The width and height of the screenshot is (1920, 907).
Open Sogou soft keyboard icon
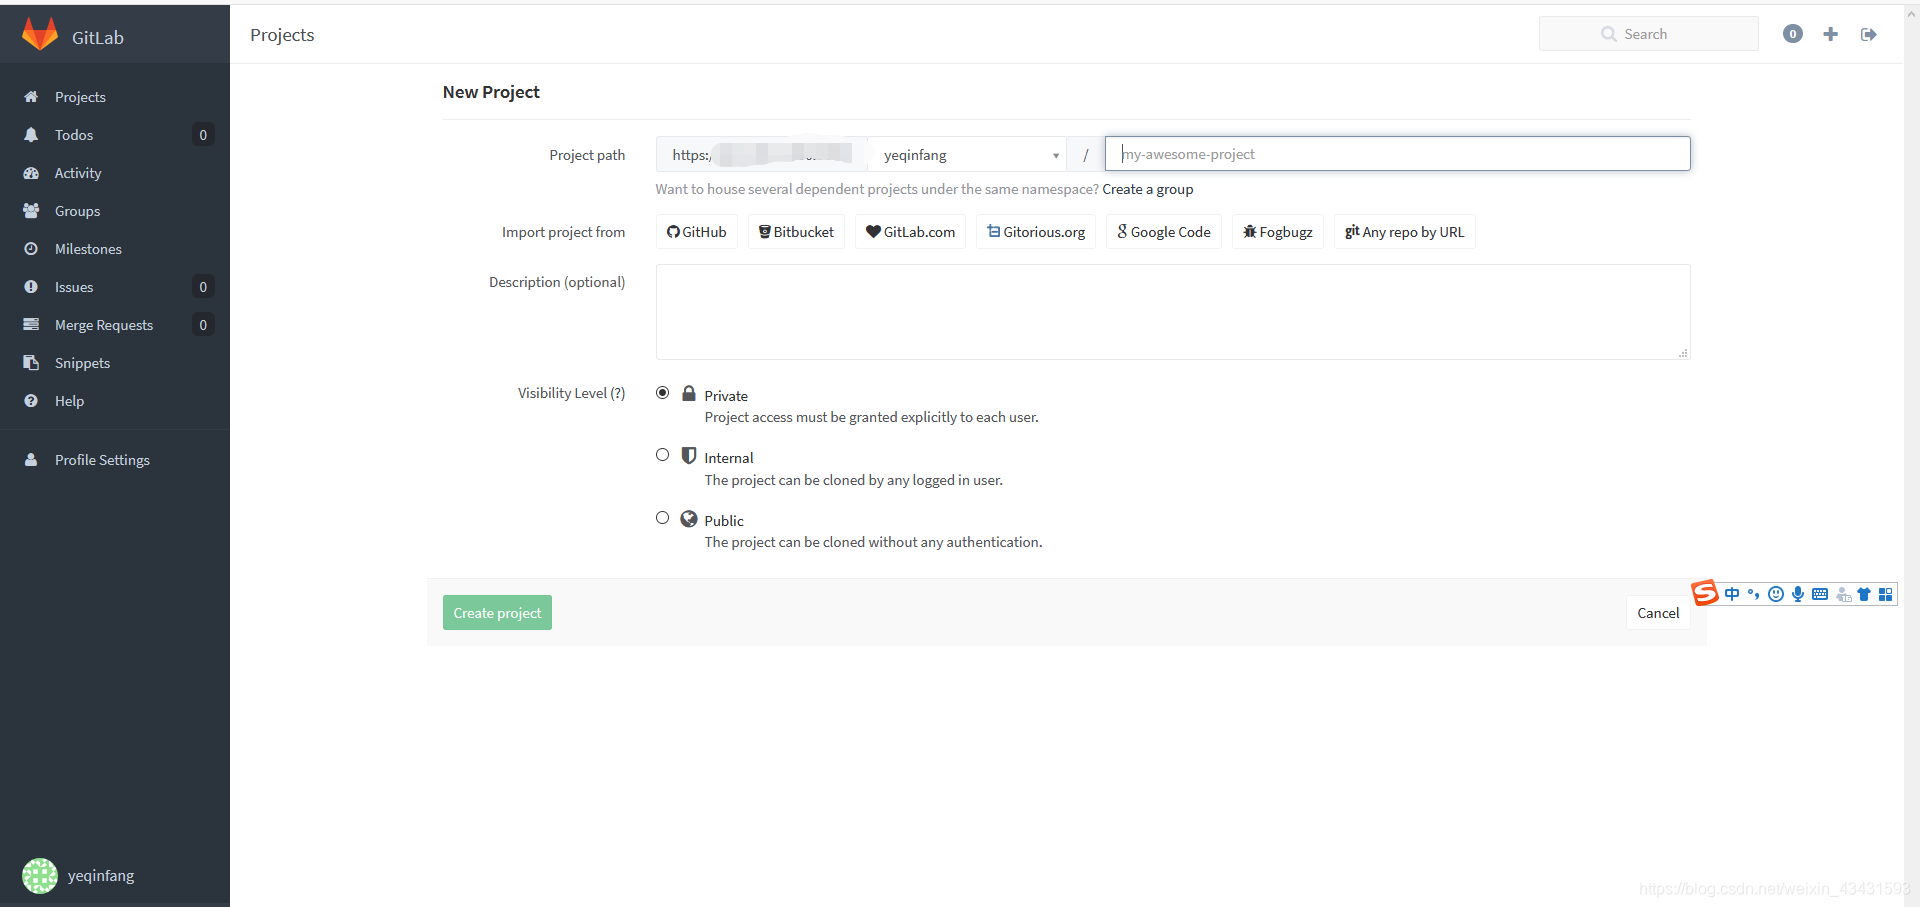point(1820,594)
